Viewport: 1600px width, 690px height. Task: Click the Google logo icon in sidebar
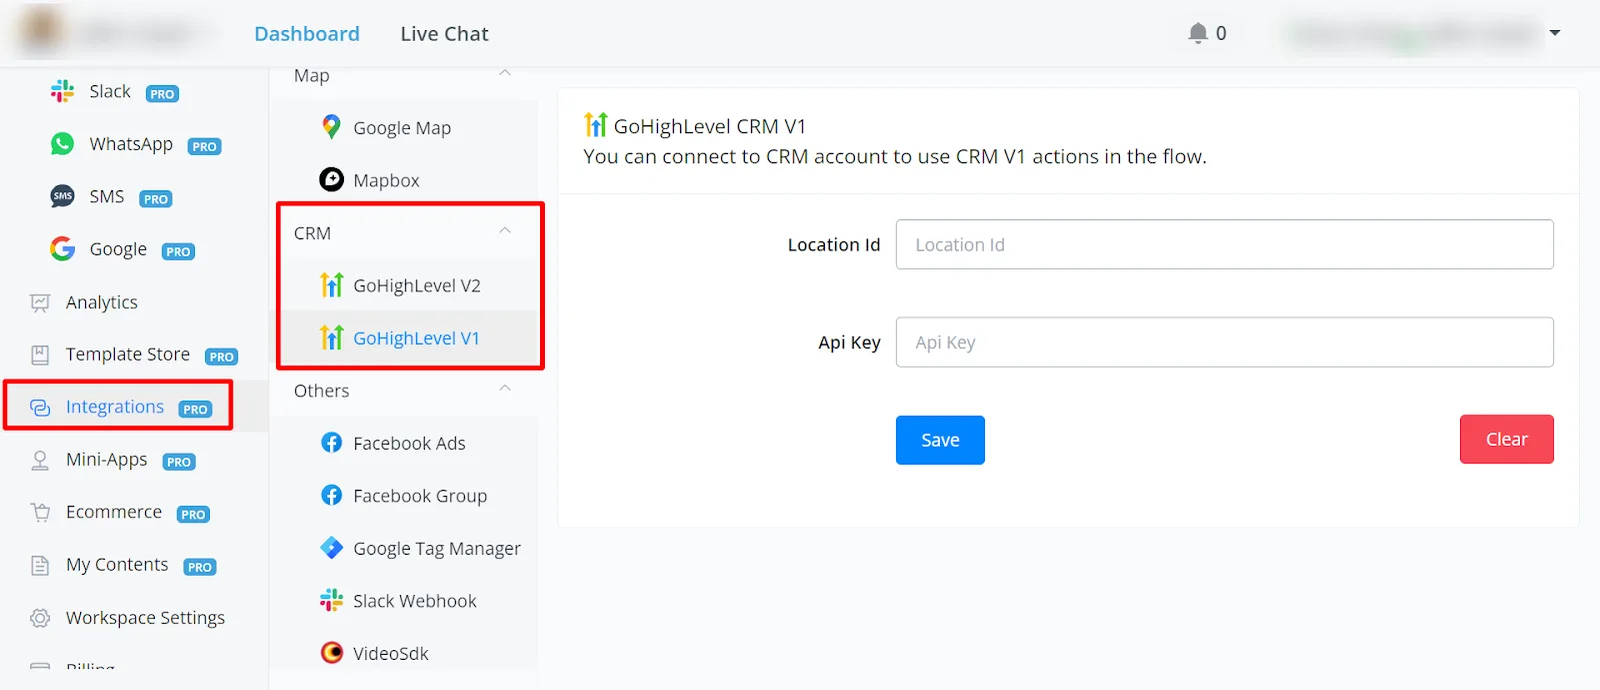[x=62, y=249]
